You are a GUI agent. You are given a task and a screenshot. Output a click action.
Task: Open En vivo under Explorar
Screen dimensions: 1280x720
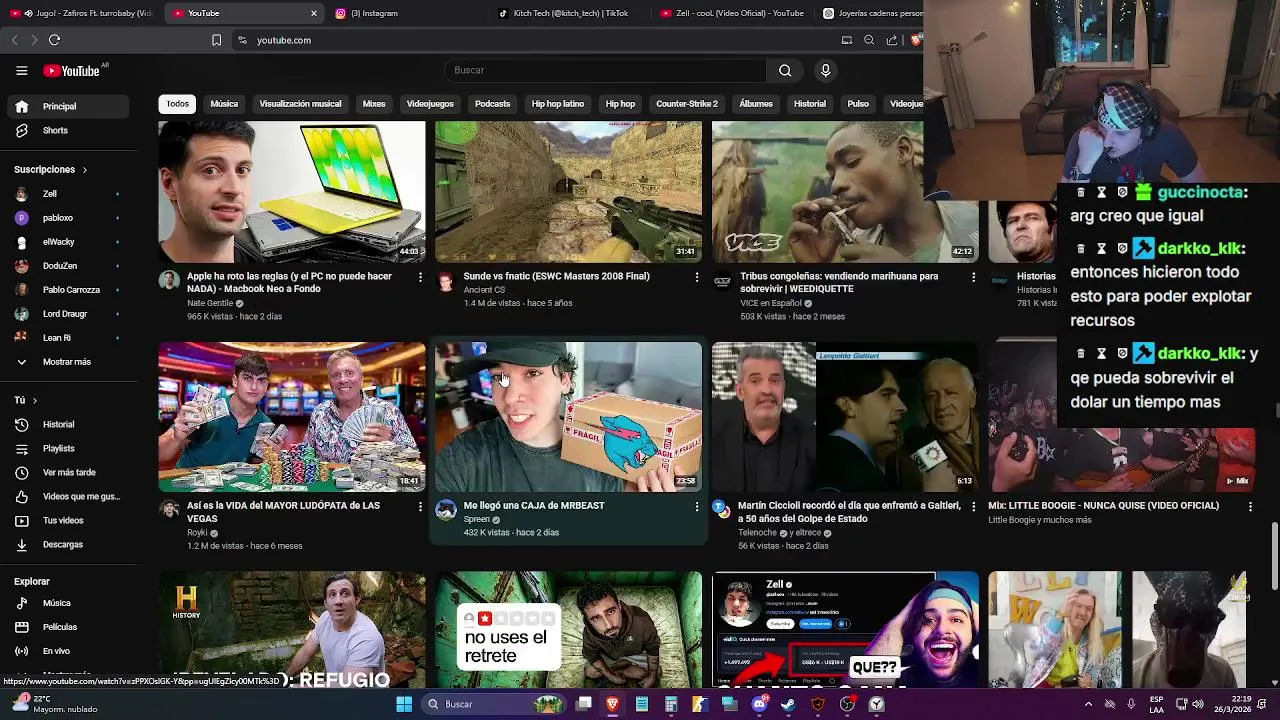(68, 651)
